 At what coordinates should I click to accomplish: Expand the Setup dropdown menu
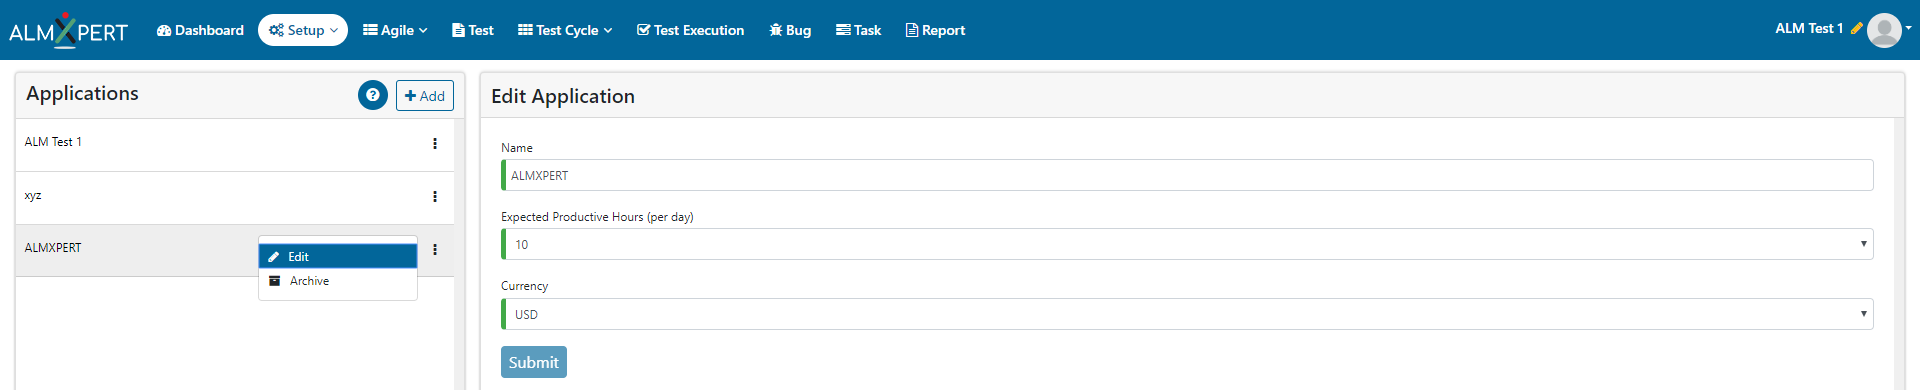point(303,30)
